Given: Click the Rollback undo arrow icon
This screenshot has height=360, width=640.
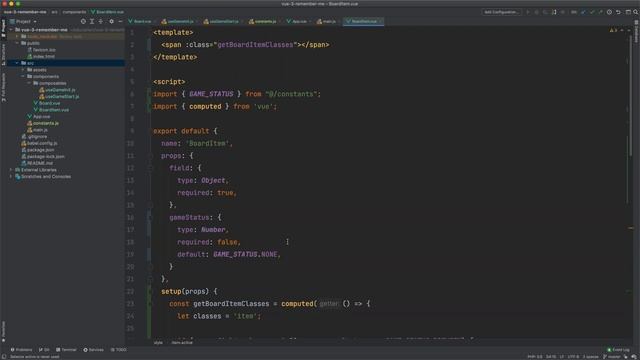Looking at the screenshot, I should coord(618,12).
